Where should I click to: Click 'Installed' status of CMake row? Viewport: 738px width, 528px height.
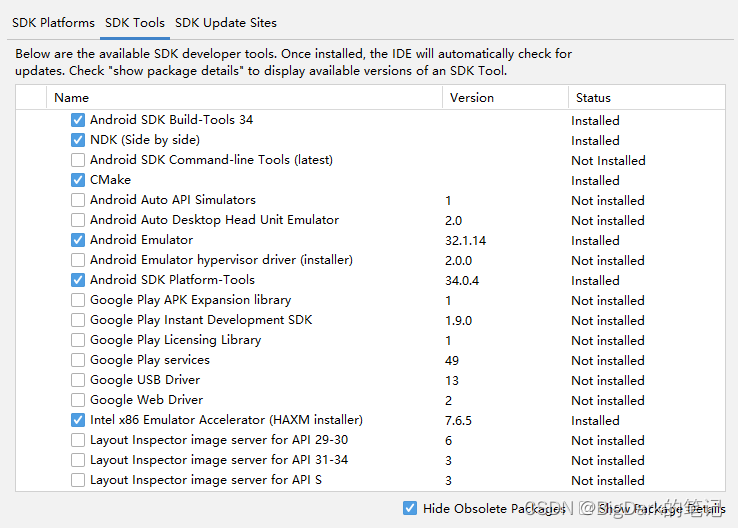pos(595,181)
